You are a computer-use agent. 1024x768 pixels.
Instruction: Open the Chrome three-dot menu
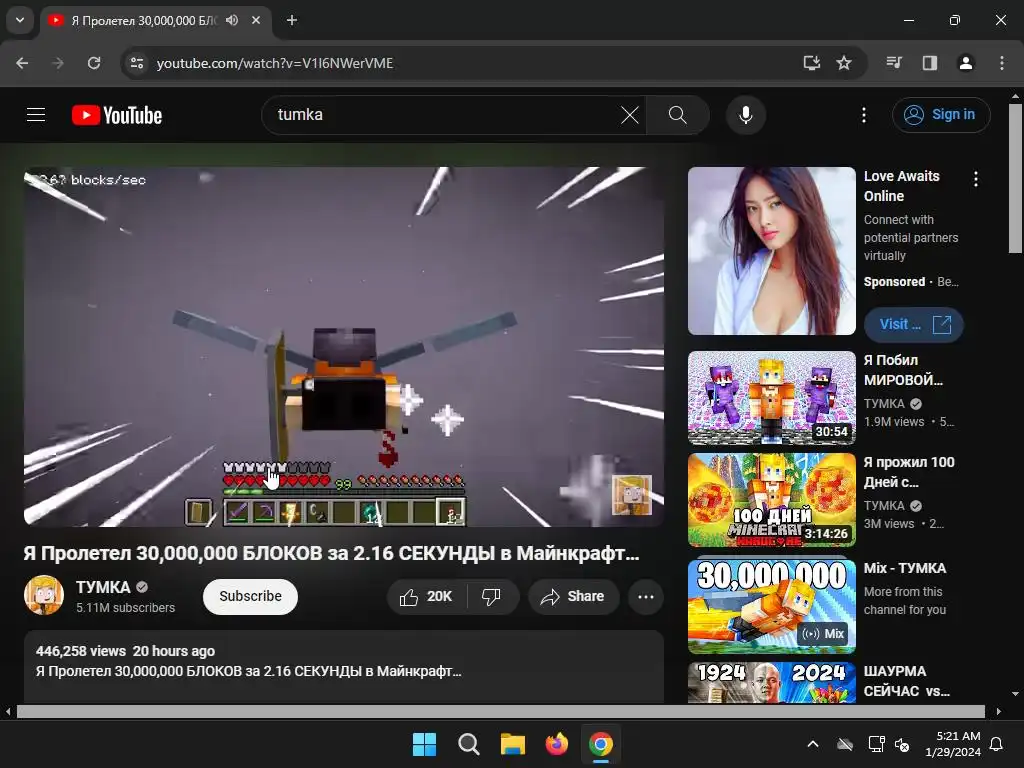pos(1002,63)
